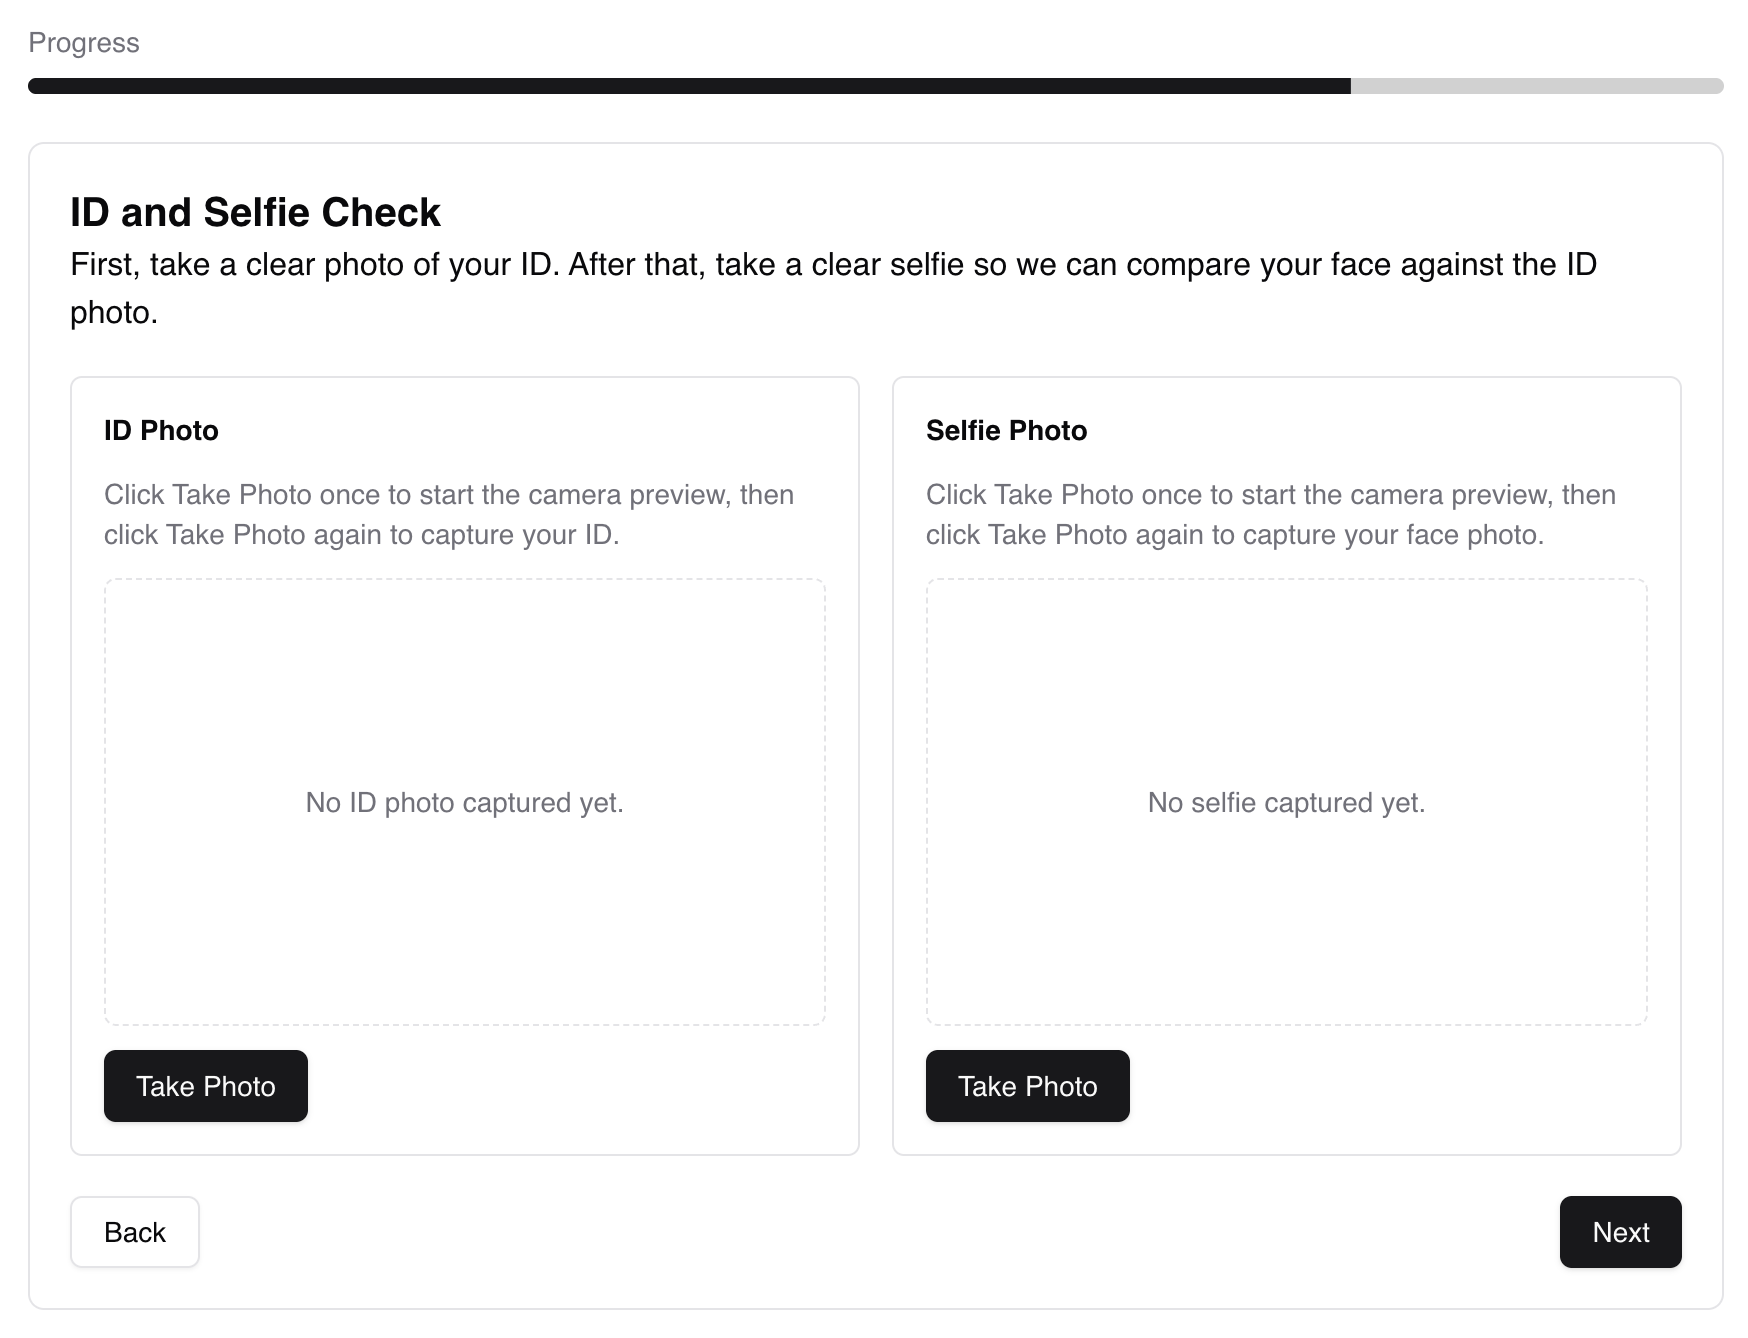The image size is (1748, 1338).
Task: Continue to the next step with Next
Action: click(1621, 1232)
